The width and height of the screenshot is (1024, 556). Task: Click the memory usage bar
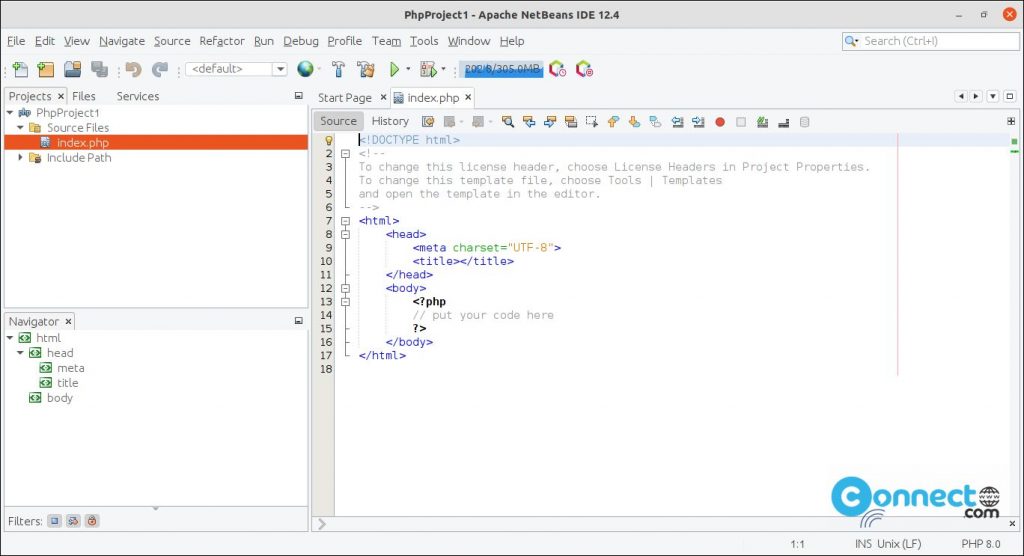click(501, 69)
